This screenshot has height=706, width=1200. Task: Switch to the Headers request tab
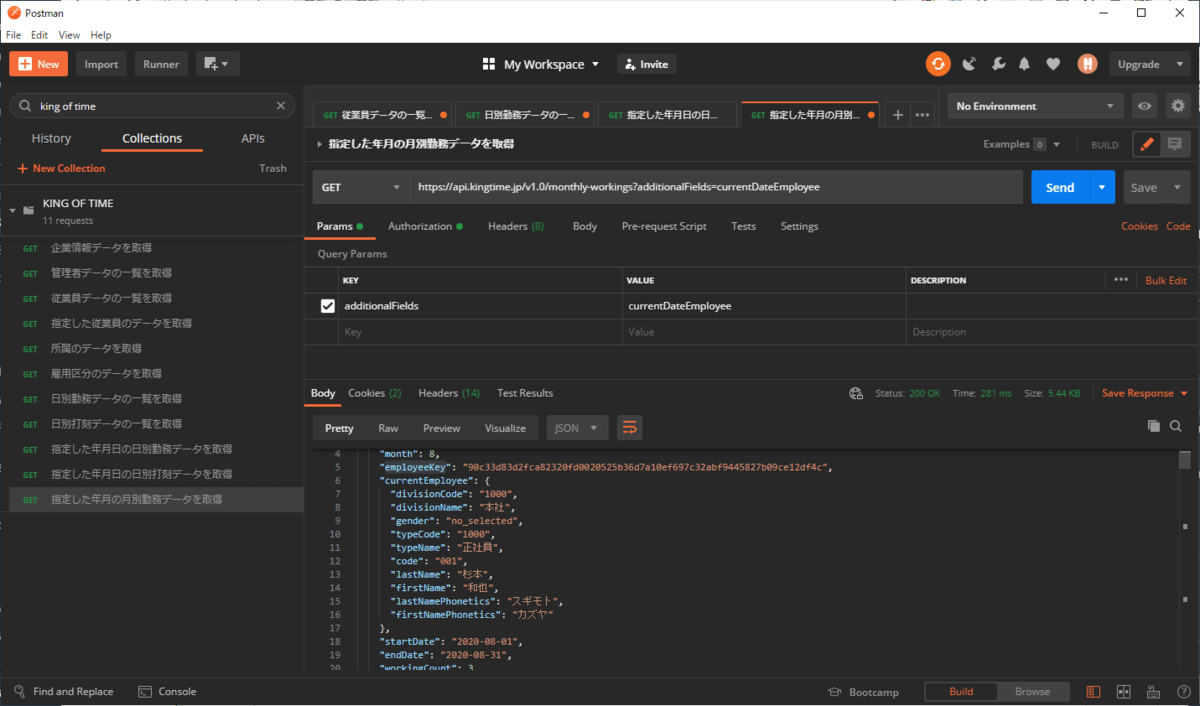[x=515, y=226]
